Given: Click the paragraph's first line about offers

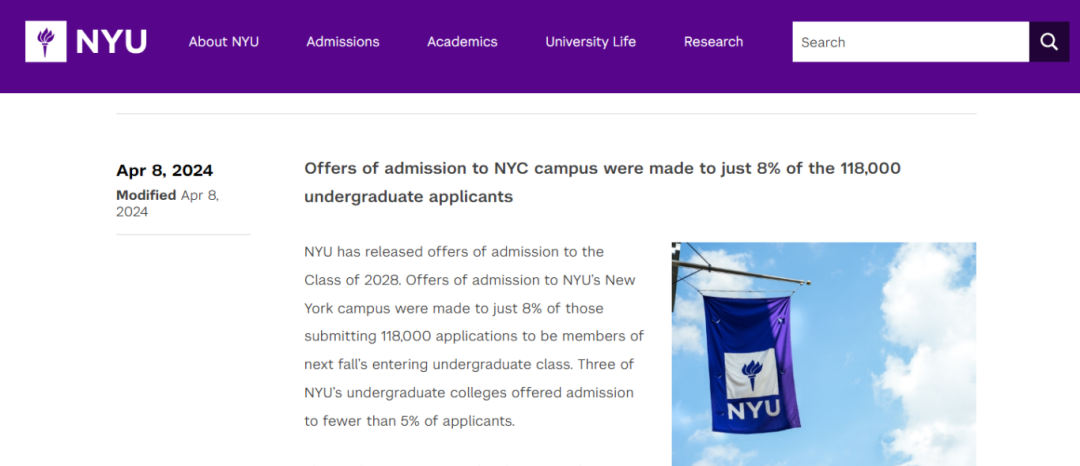Looking at the screenshot, I should [454, 252].
